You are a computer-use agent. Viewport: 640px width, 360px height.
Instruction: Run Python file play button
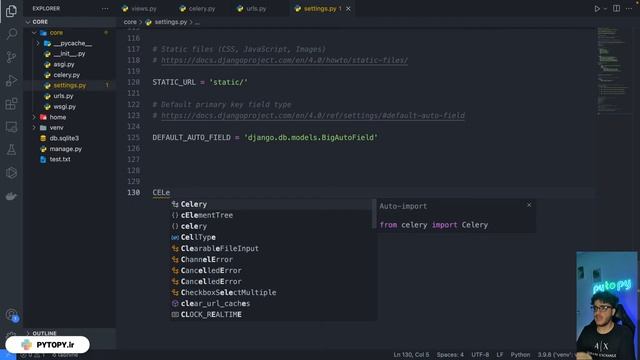point(597,9)
